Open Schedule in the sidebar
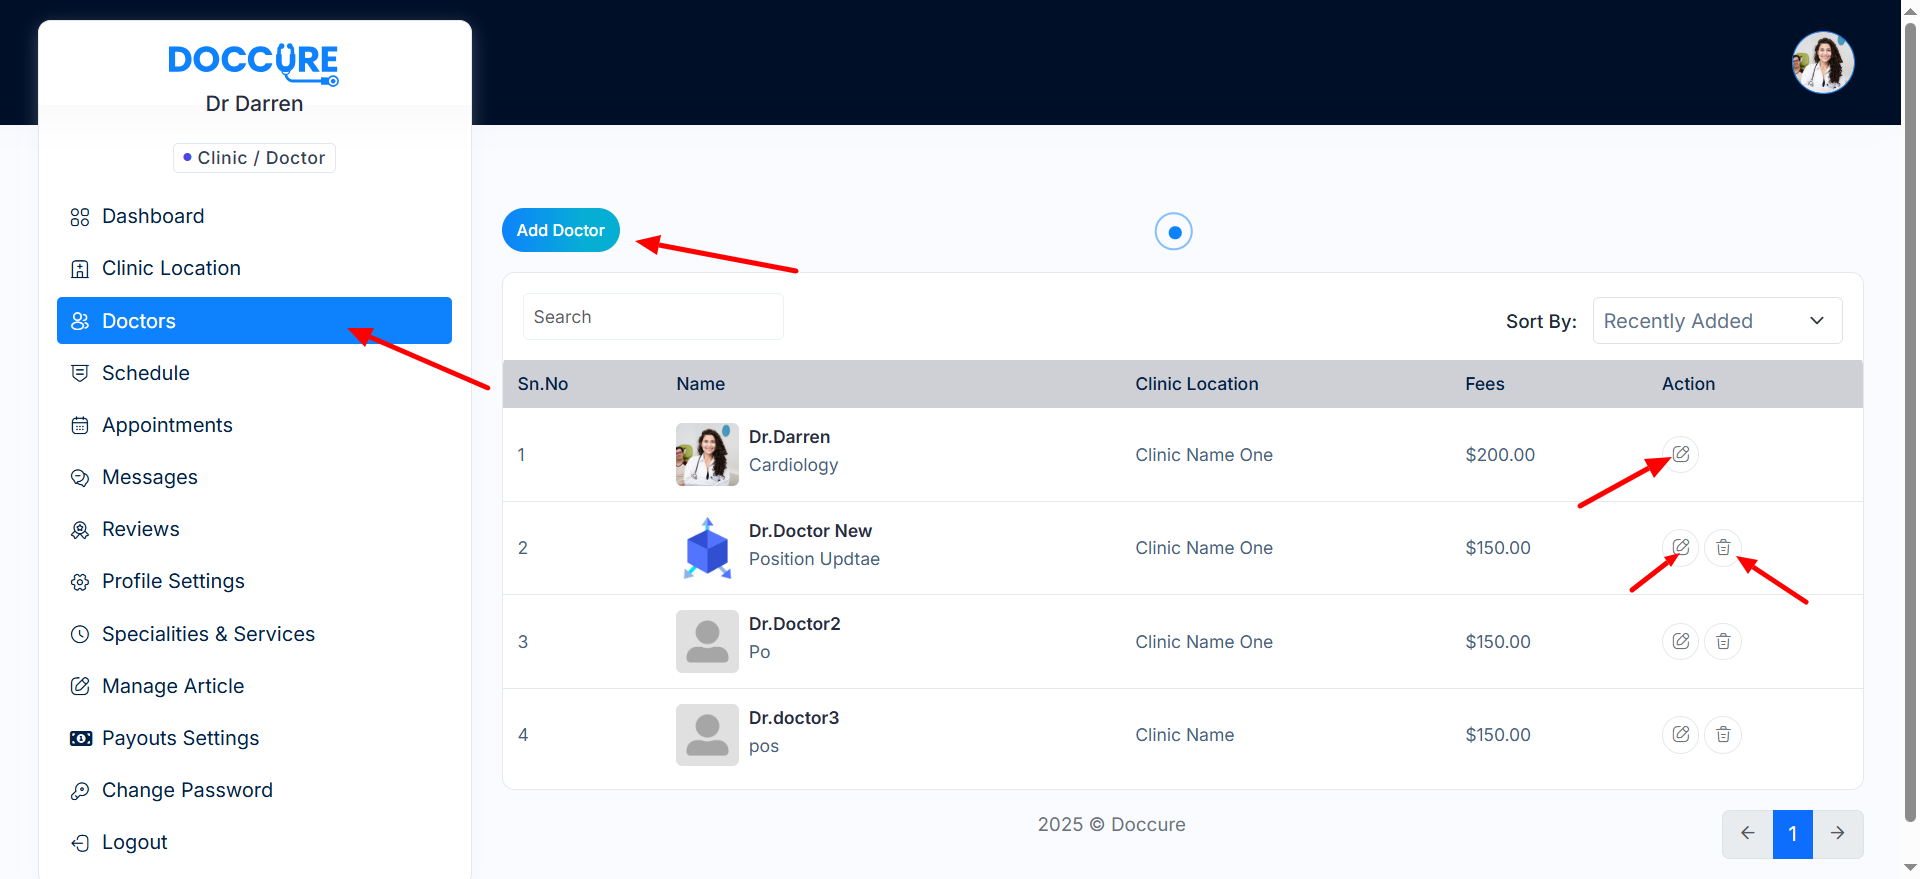Viewport: 1920px width, 879px height. pos(146,373)
